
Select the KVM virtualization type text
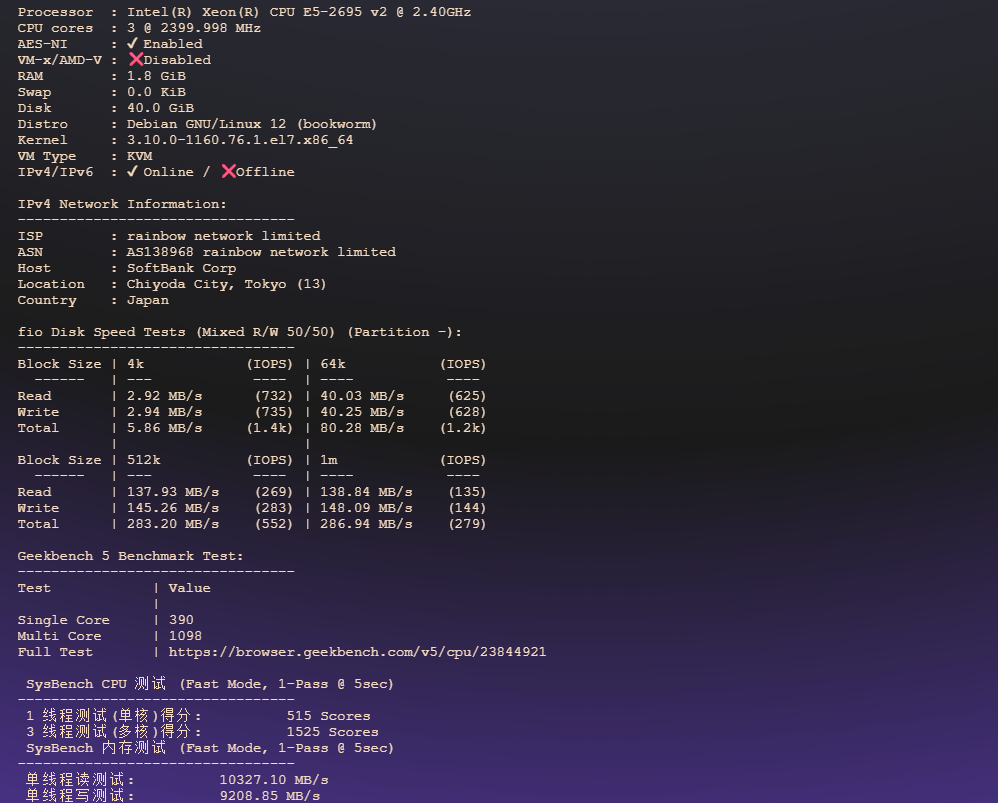coord(140,155)
